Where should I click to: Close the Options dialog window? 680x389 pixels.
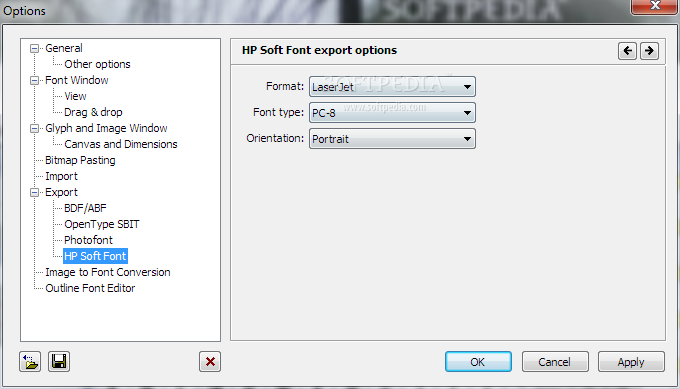pos(655,6)
